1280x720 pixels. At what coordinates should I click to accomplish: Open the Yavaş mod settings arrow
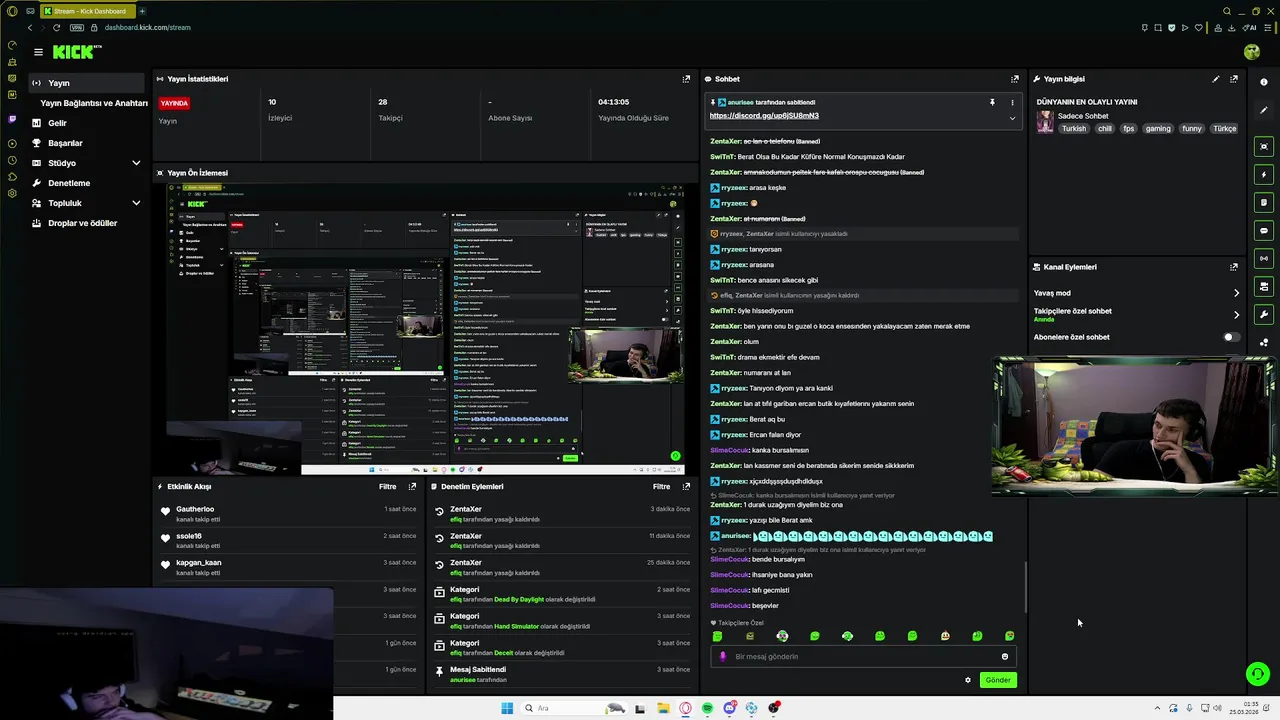(1236, 293)
